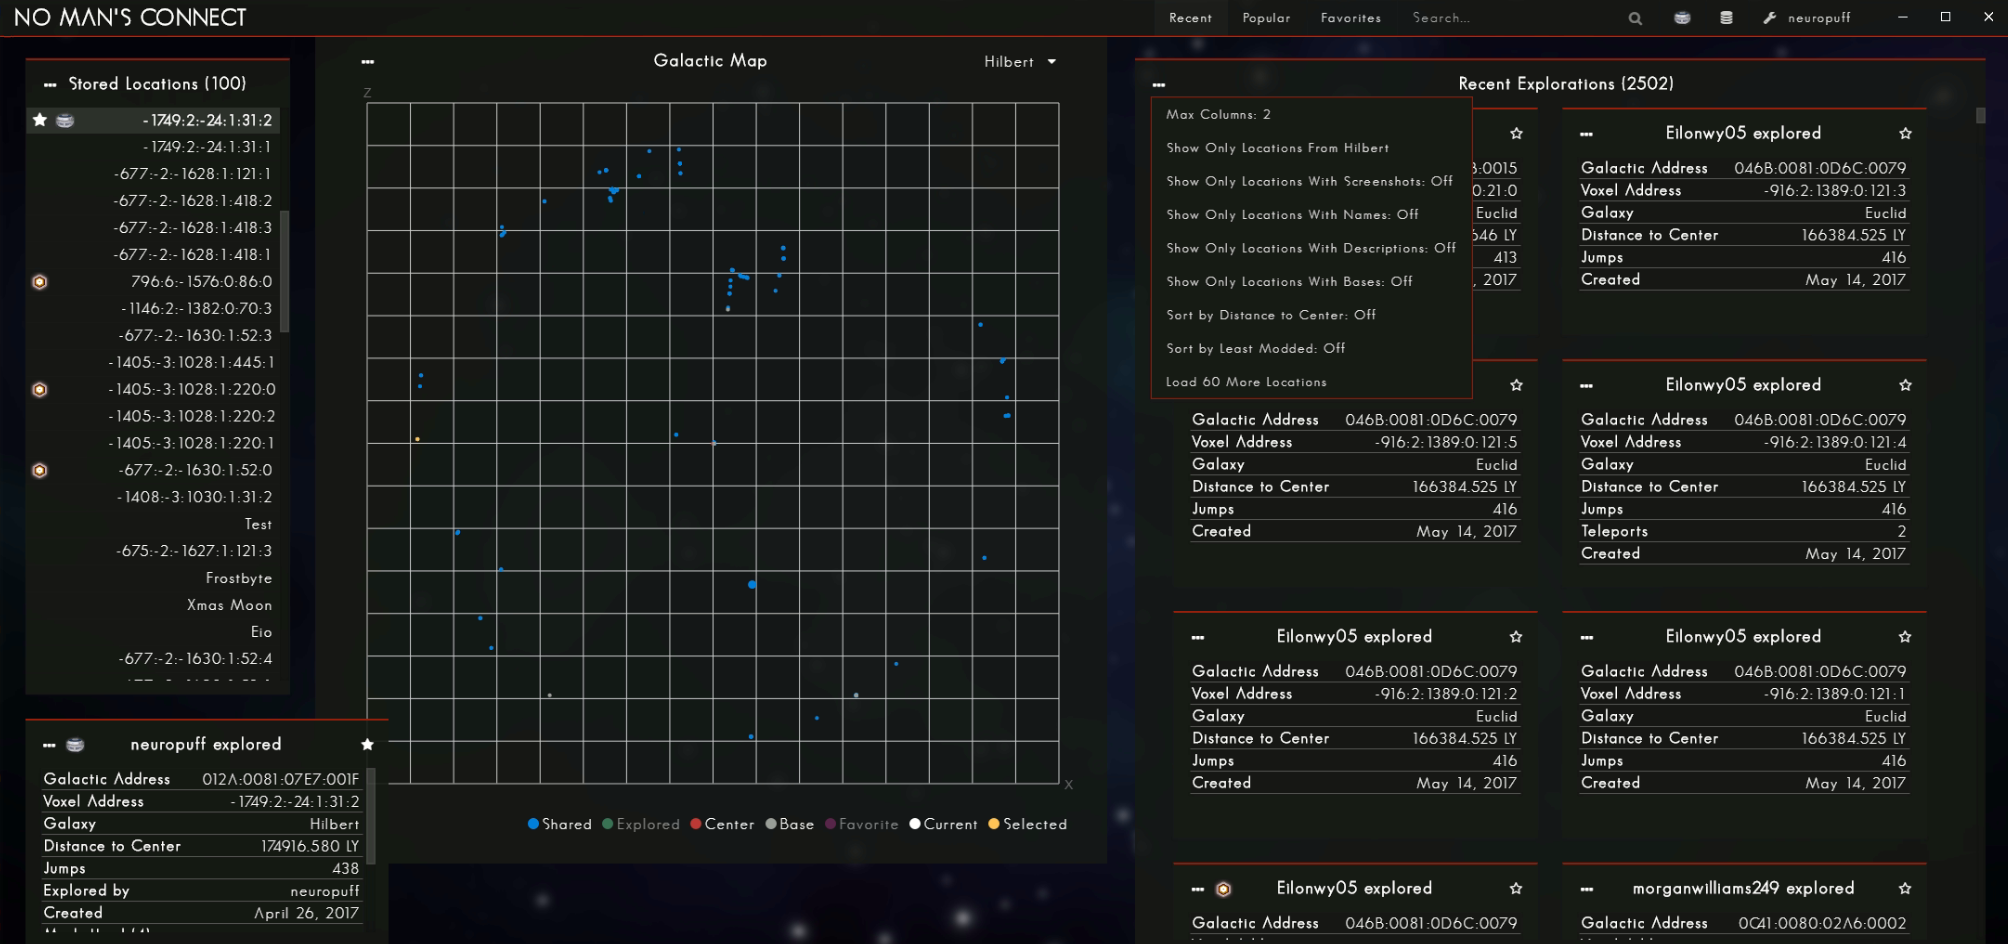Favorite the card with voxel -916:2:1389:0:121:5
This screenshot has height=944, width=2008.
point(1516,385)
